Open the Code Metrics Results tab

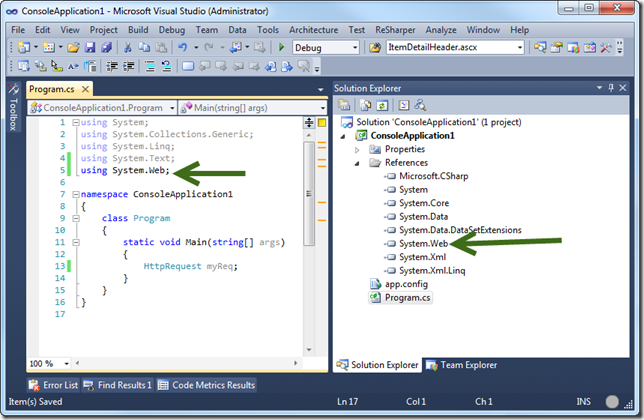pyautogui.click(x=207, y=385)
